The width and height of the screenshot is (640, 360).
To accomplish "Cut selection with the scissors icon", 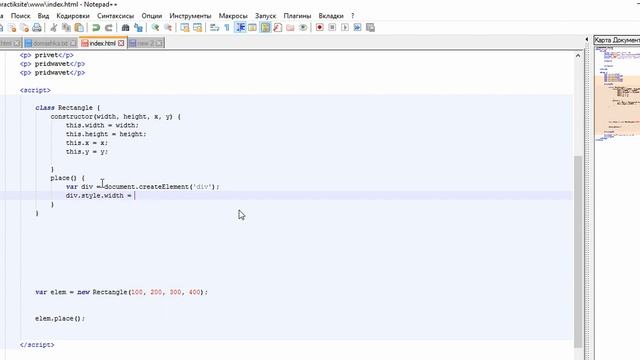I will [x=53, y=28].
